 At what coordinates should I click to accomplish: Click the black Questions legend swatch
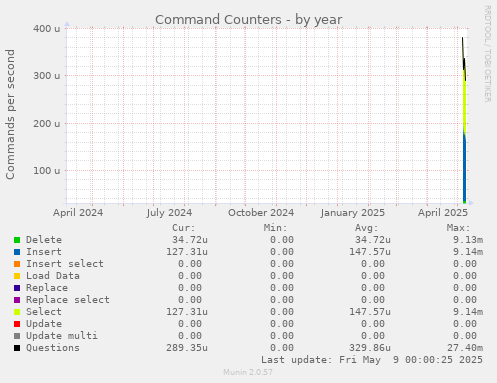(17, 348)
